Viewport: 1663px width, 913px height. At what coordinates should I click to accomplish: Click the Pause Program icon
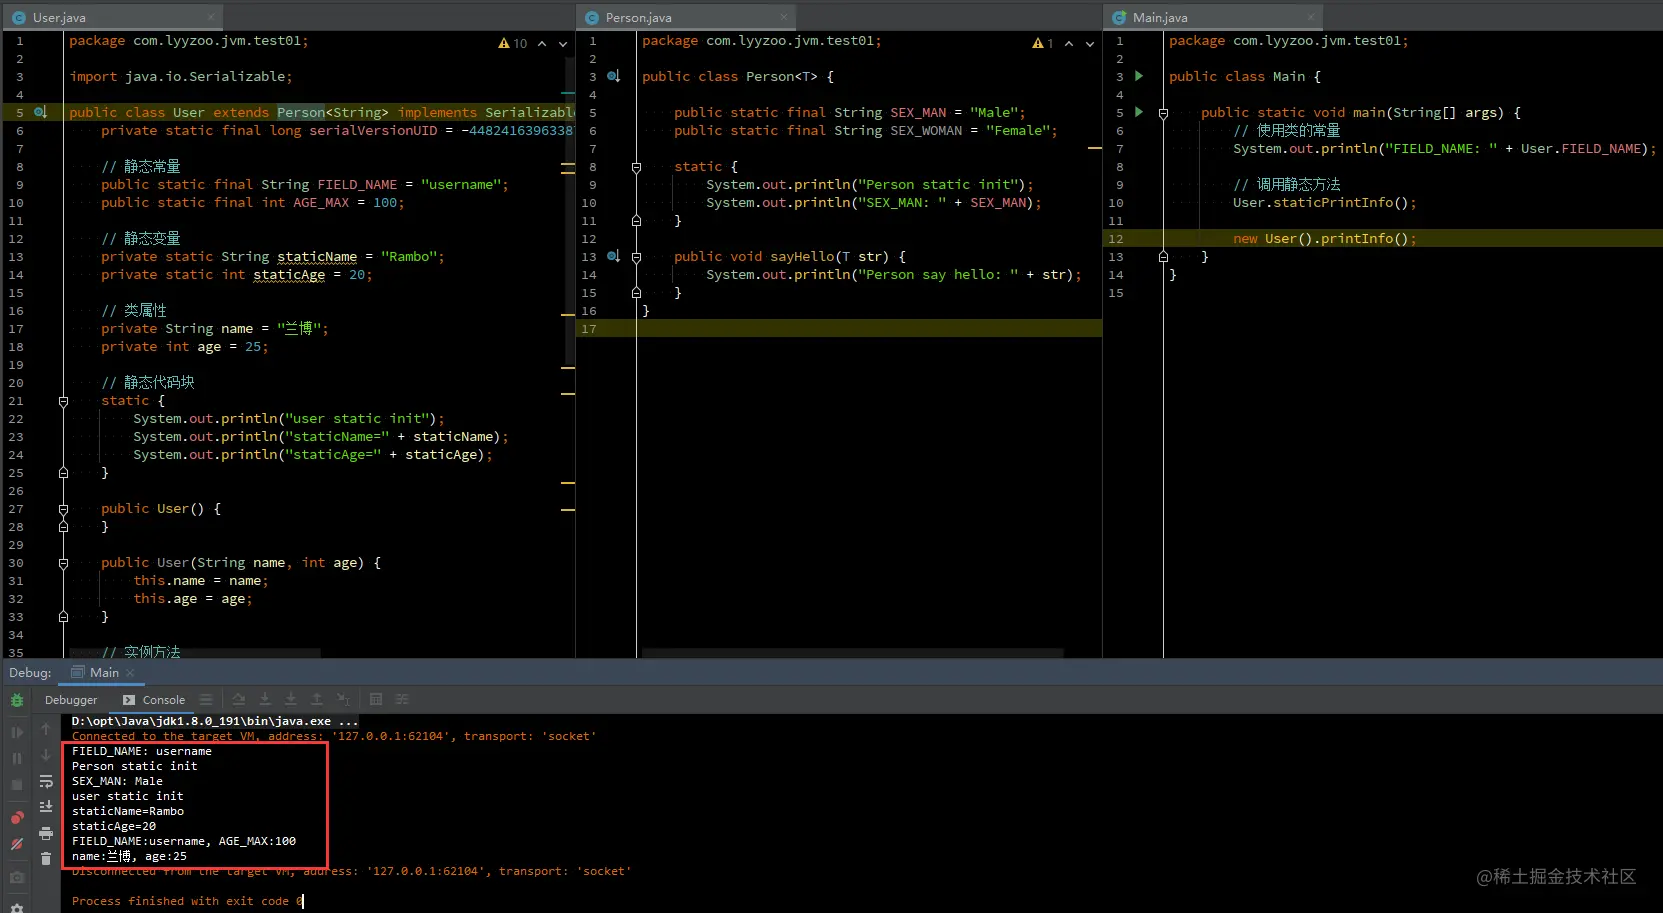click(17, 759)
